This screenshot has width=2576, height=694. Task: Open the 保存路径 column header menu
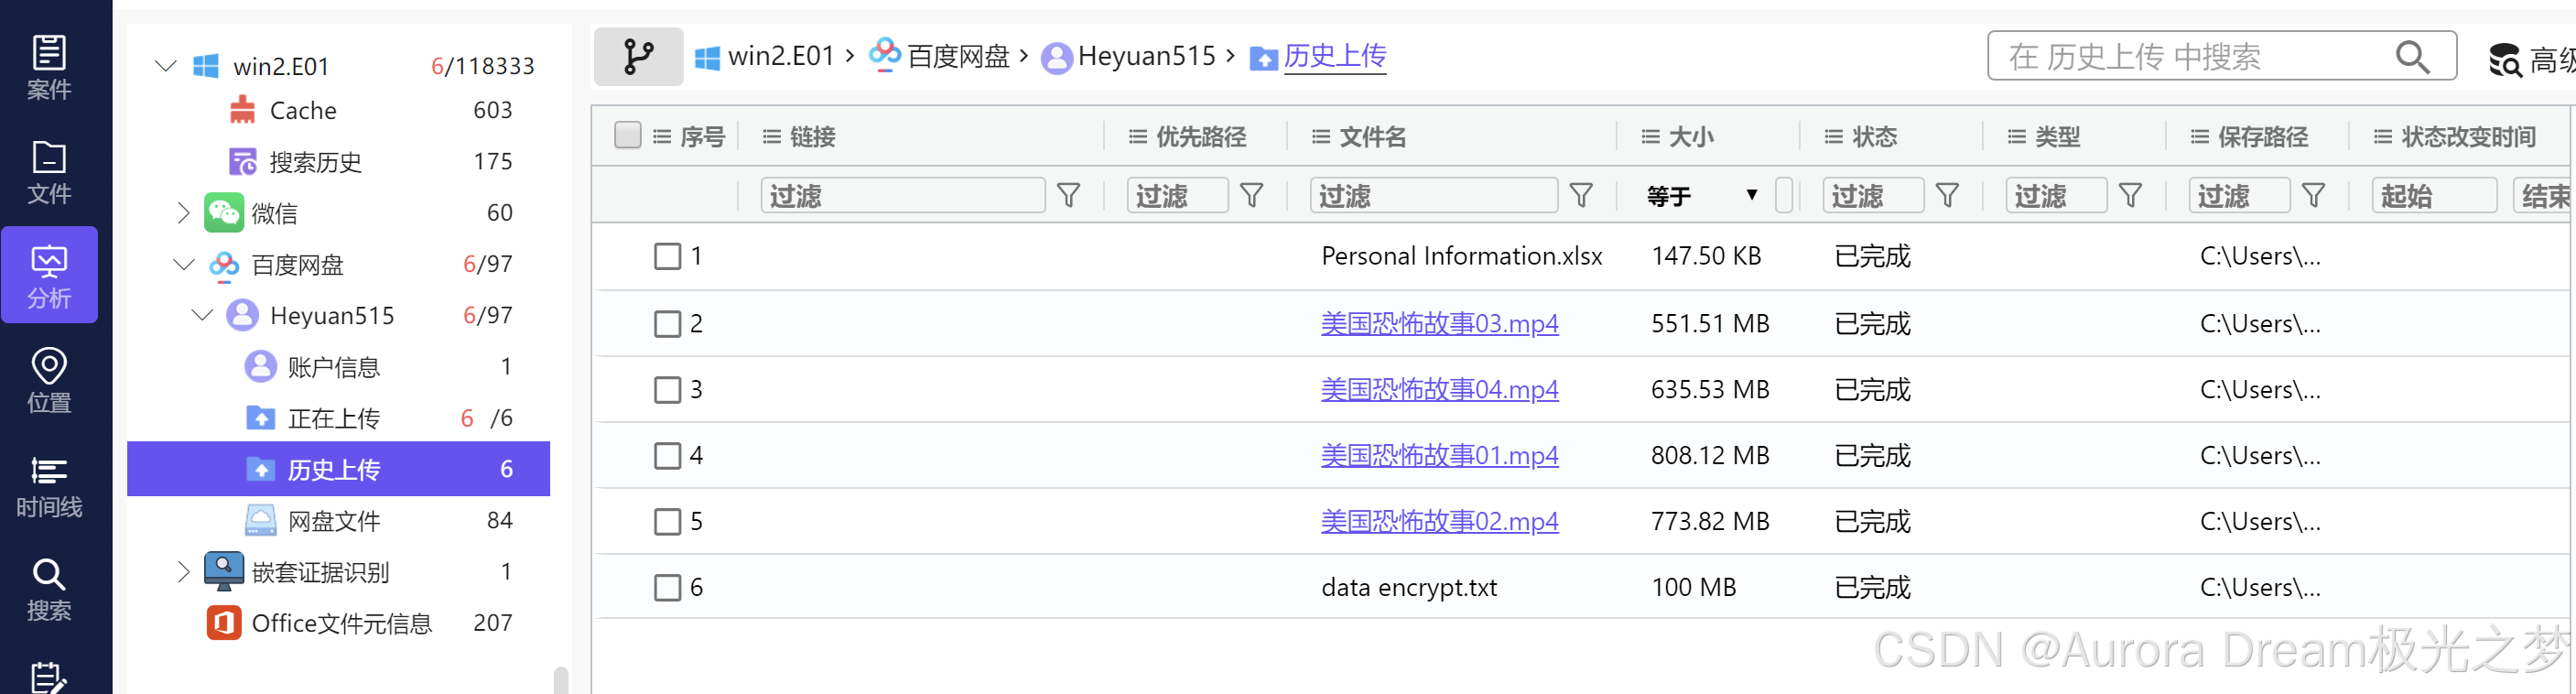click(x=2200, y=137)
